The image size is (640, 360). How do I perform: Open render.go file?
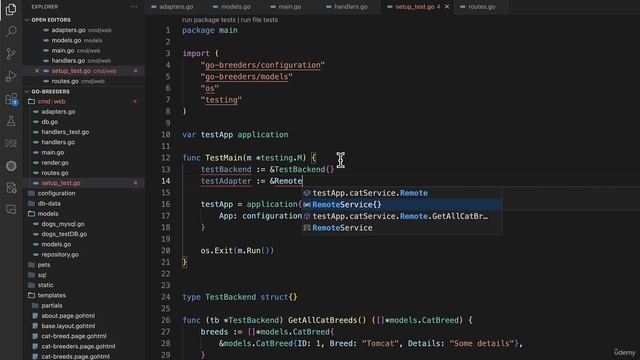[x=55, y=162]
